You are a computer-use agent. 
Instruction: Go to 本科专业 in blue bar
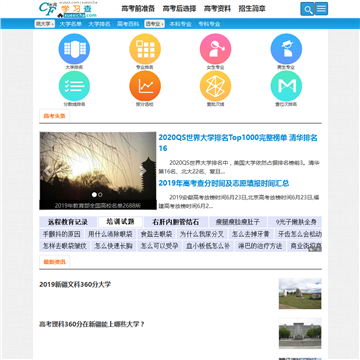pyautogui.click(x=181, y=24)
